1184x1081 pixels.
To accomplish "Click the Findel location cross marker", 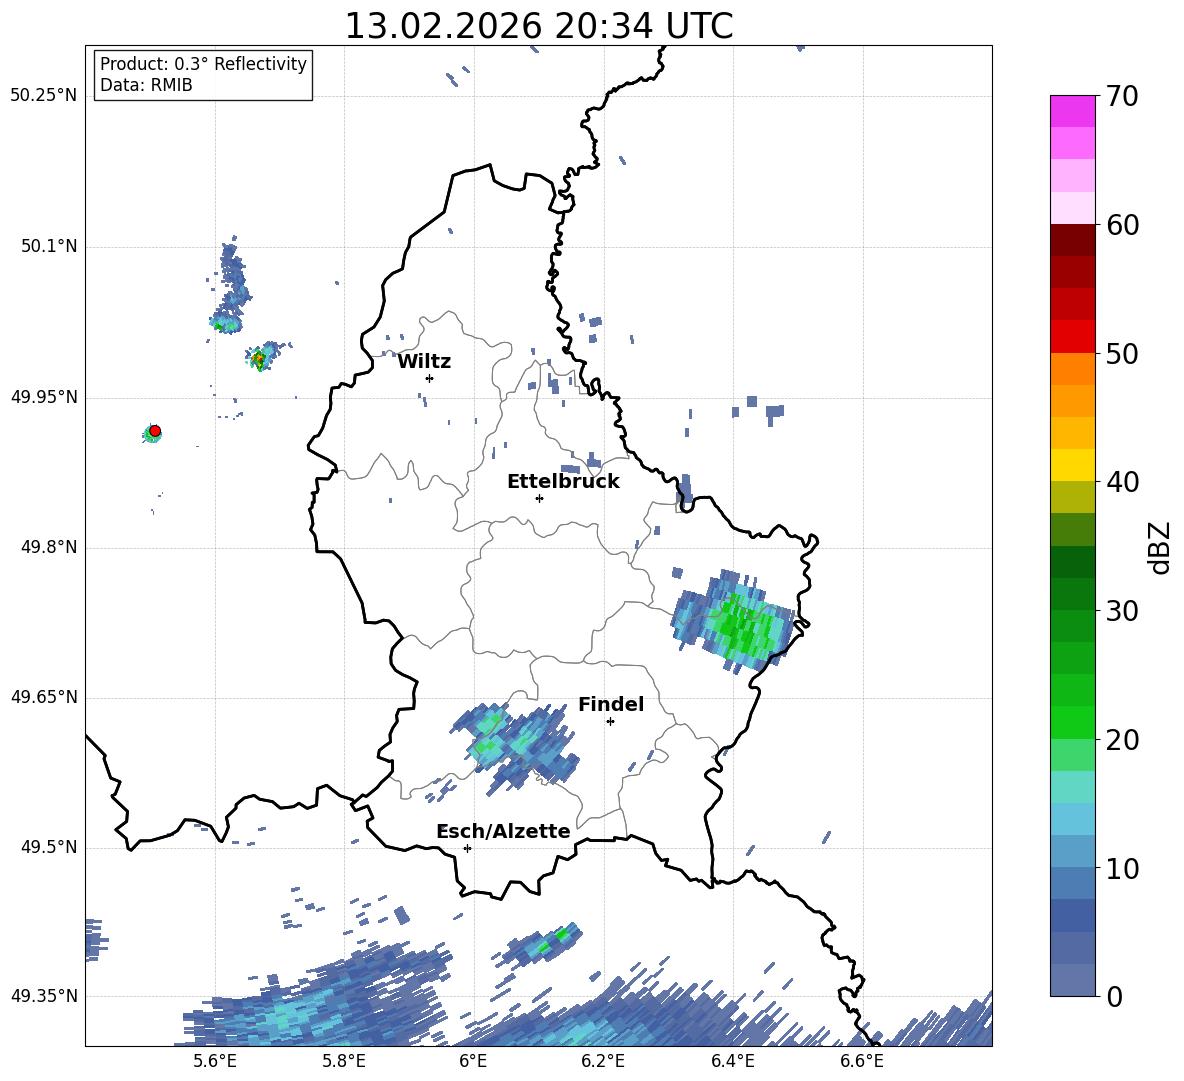I will 610,722.
